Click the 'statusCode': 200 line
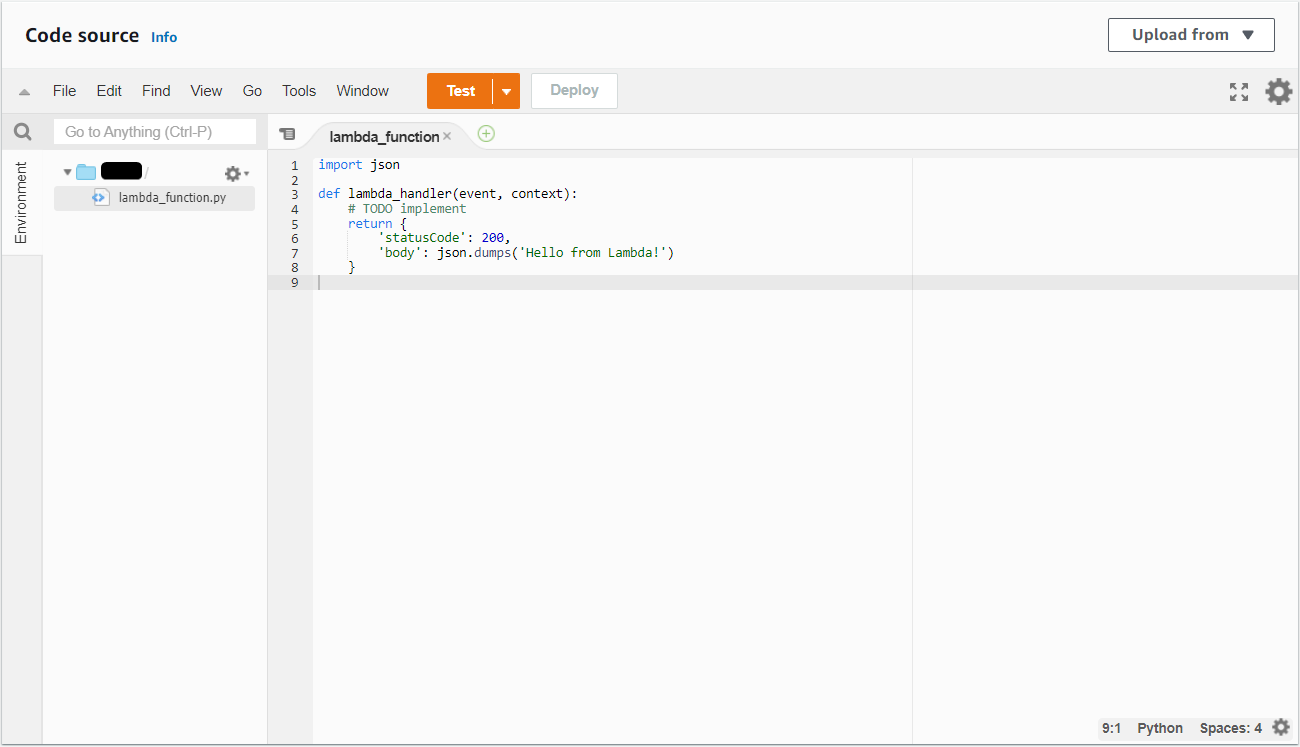 [x=444, y=238]
